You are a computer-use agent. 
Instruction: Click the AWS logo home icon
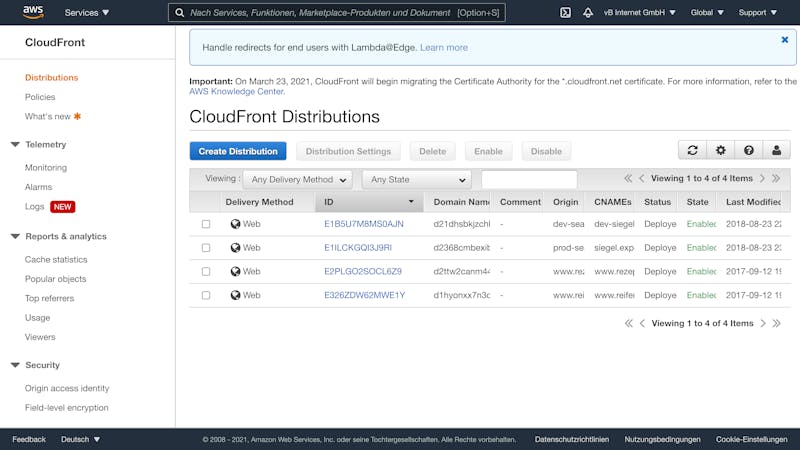click(33, 12)
